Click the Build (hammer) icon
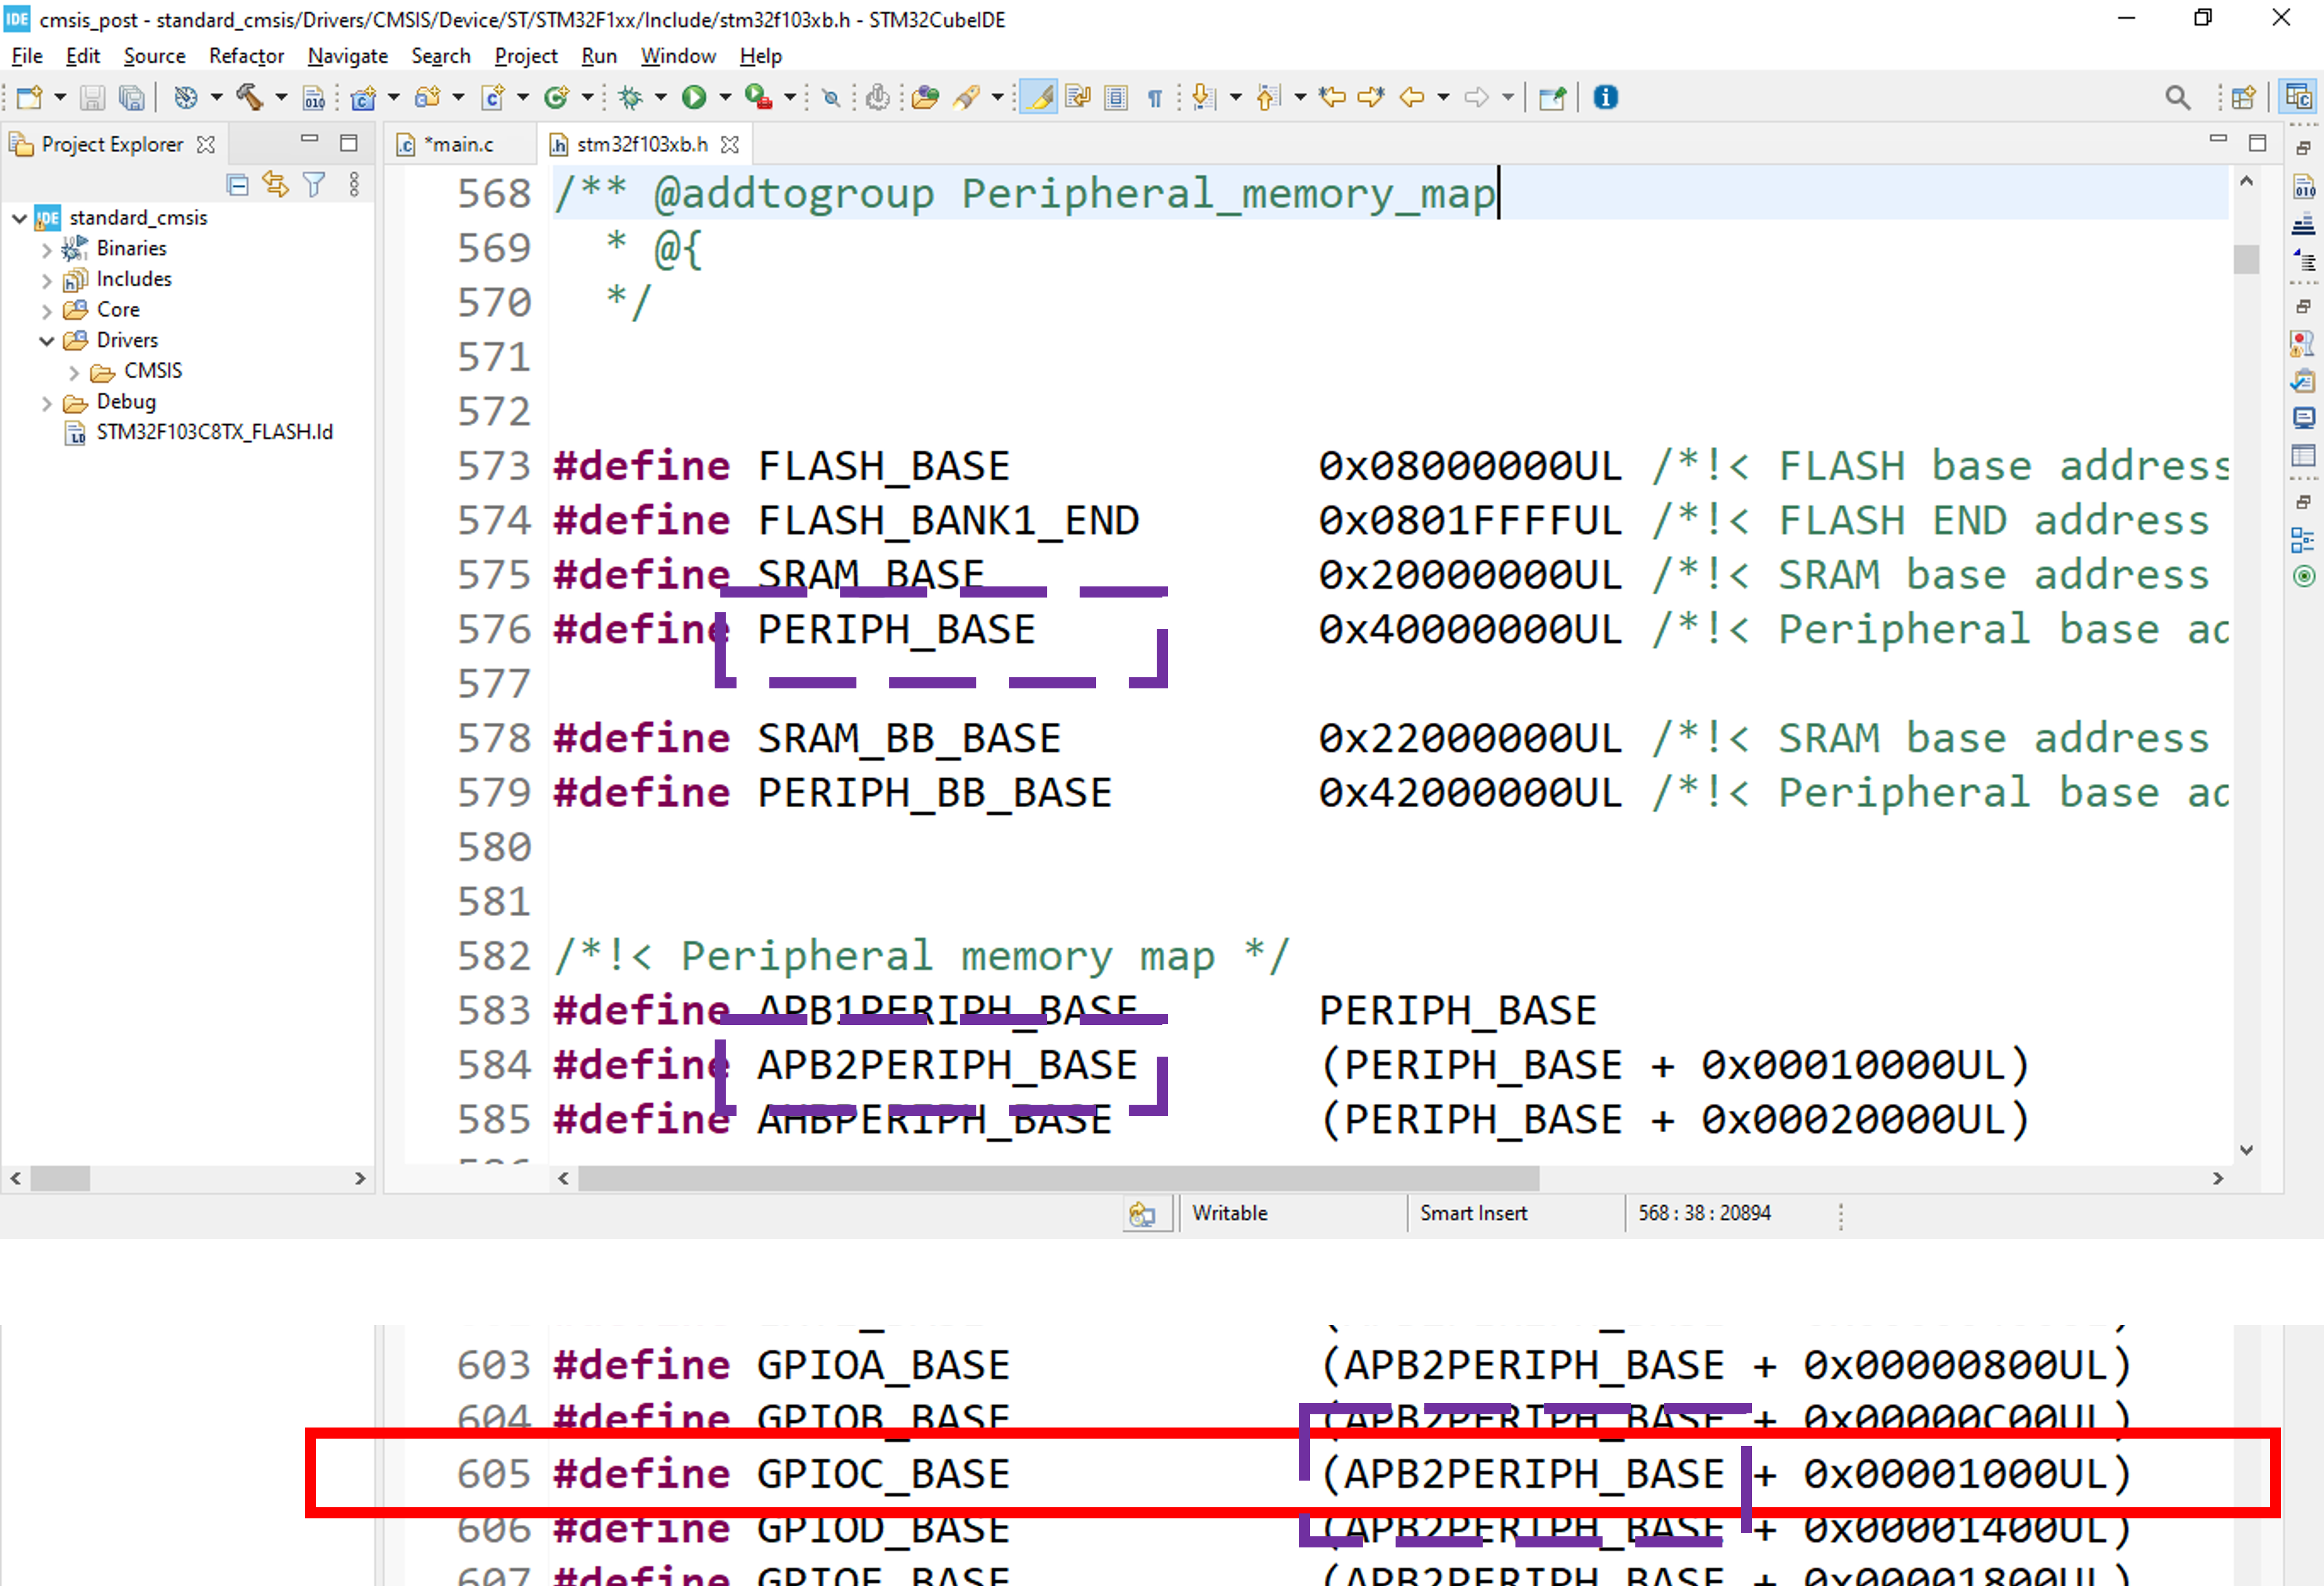Viewport: 2324px width, 1586px height. point(248,97)
